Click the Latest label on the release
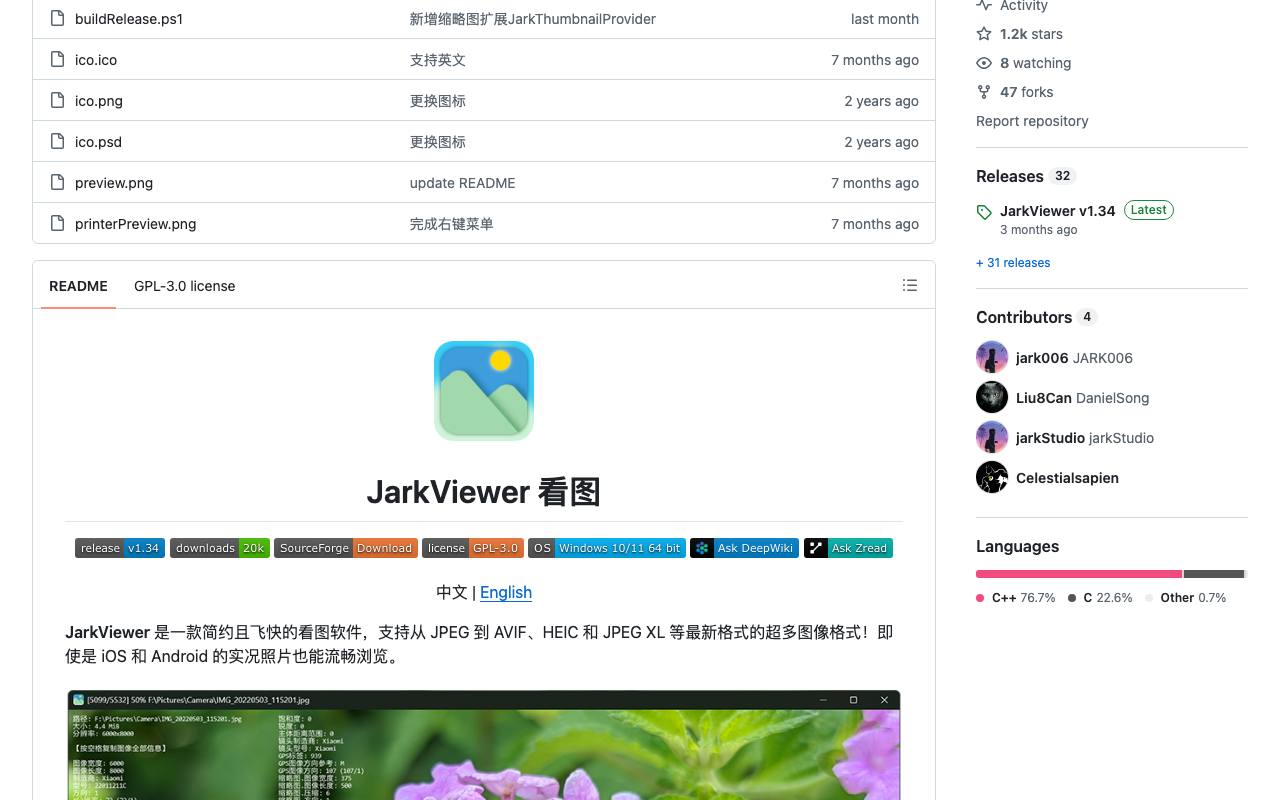 pyautogui.click(x=1148, y=210)
